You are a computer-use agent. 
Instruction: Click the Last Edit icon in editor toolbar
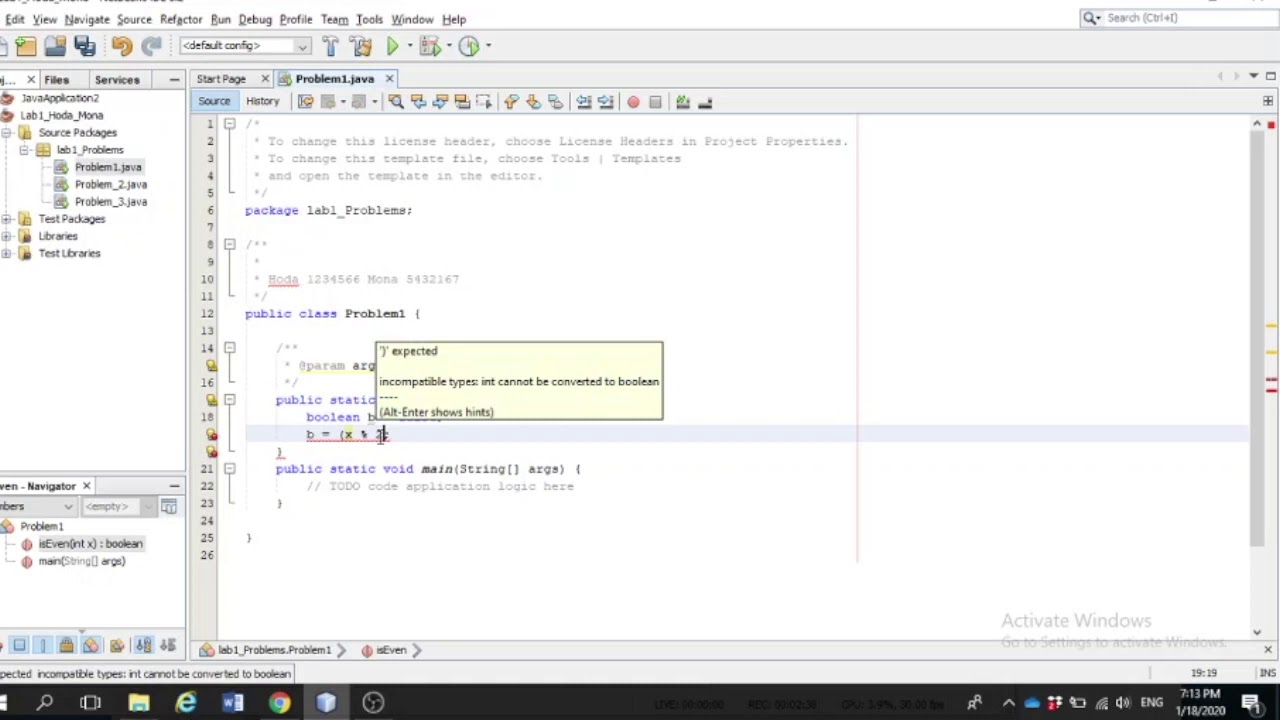point(306,102)
